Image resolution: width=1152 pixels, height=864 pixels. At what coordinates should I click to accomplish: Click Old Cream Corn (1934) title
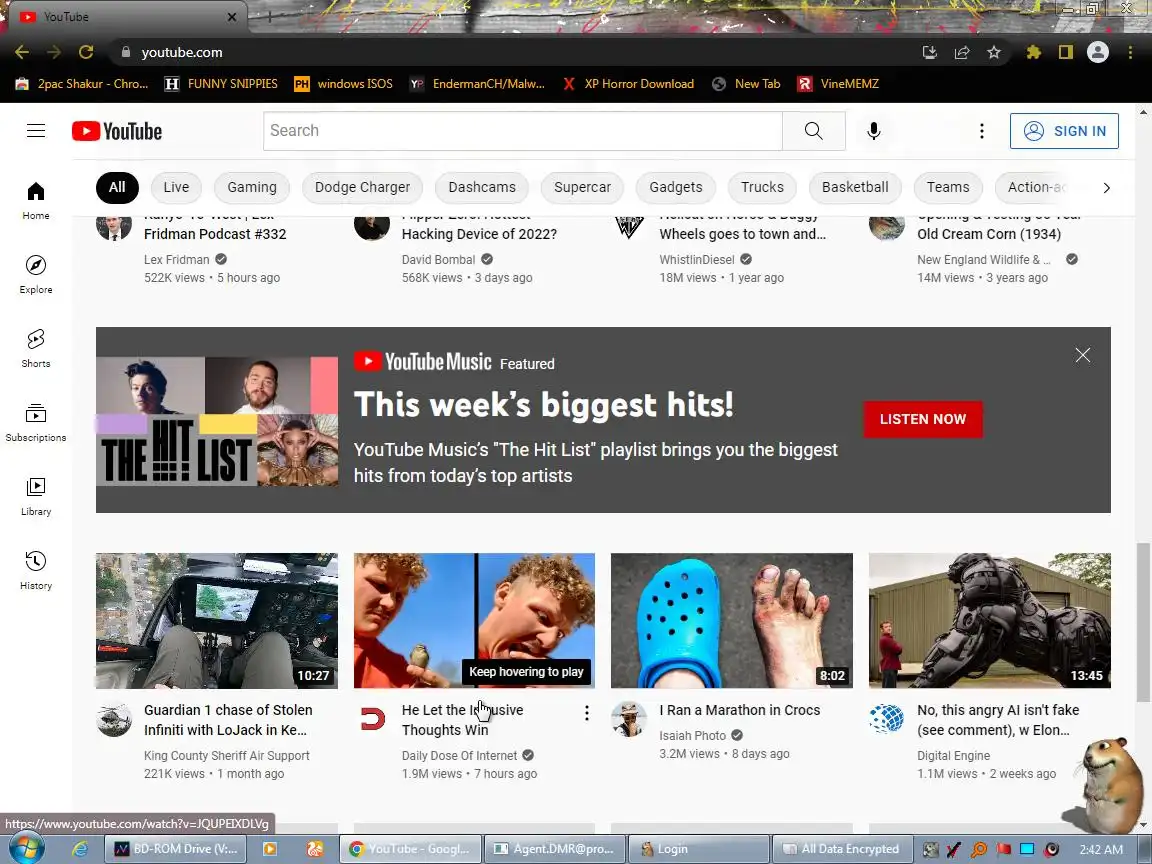click(x=989, y=234)
